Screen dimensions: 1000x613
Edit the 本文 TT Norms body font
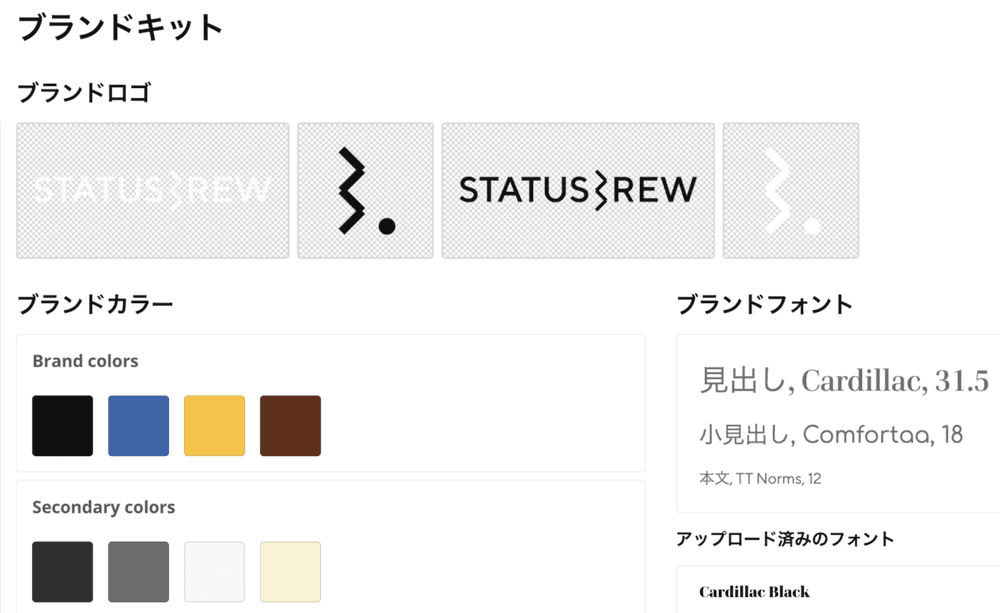tap(760, 479)
